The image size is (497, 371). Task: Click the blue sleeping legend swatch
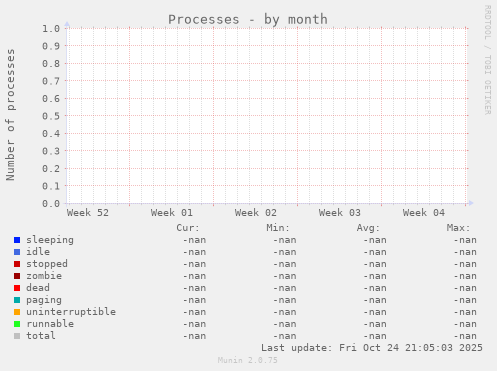pos(17,240)
